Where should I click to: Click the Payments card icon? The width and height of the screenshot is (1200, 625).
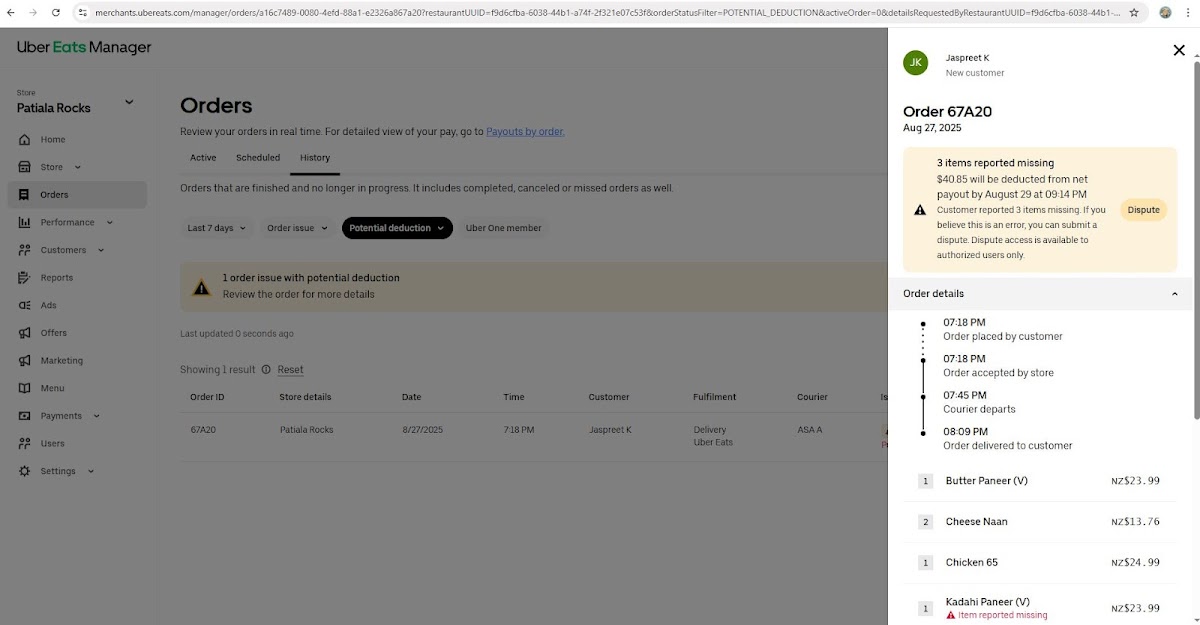point(24,416)
